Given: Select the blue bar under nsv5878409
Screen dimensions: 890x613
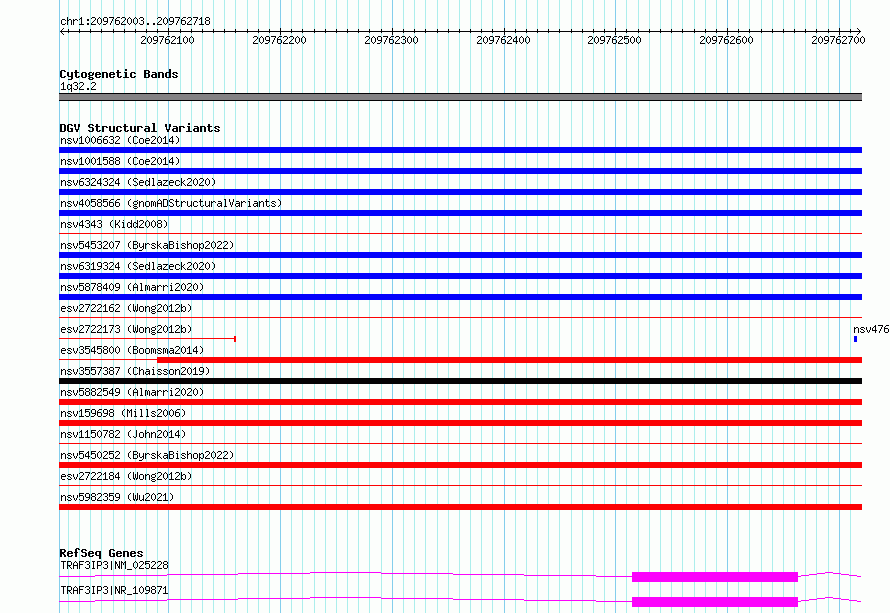Looking at the screenshot, I should click(x=460, y=297).
